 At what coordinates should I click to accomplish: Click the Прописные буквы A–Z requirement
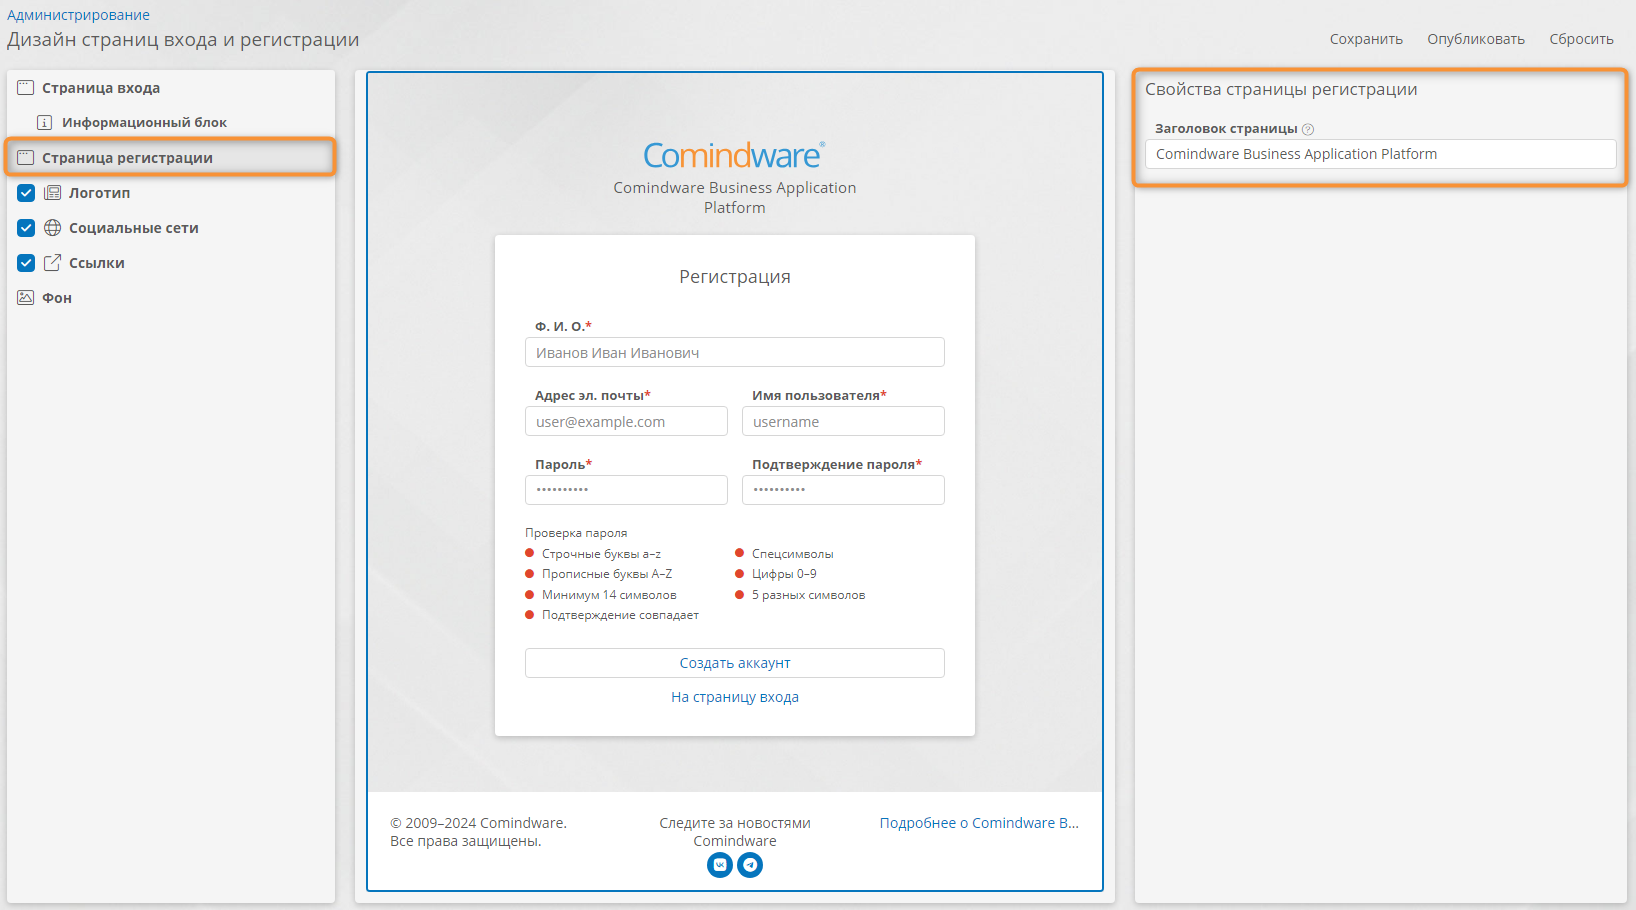coord(607,574)
